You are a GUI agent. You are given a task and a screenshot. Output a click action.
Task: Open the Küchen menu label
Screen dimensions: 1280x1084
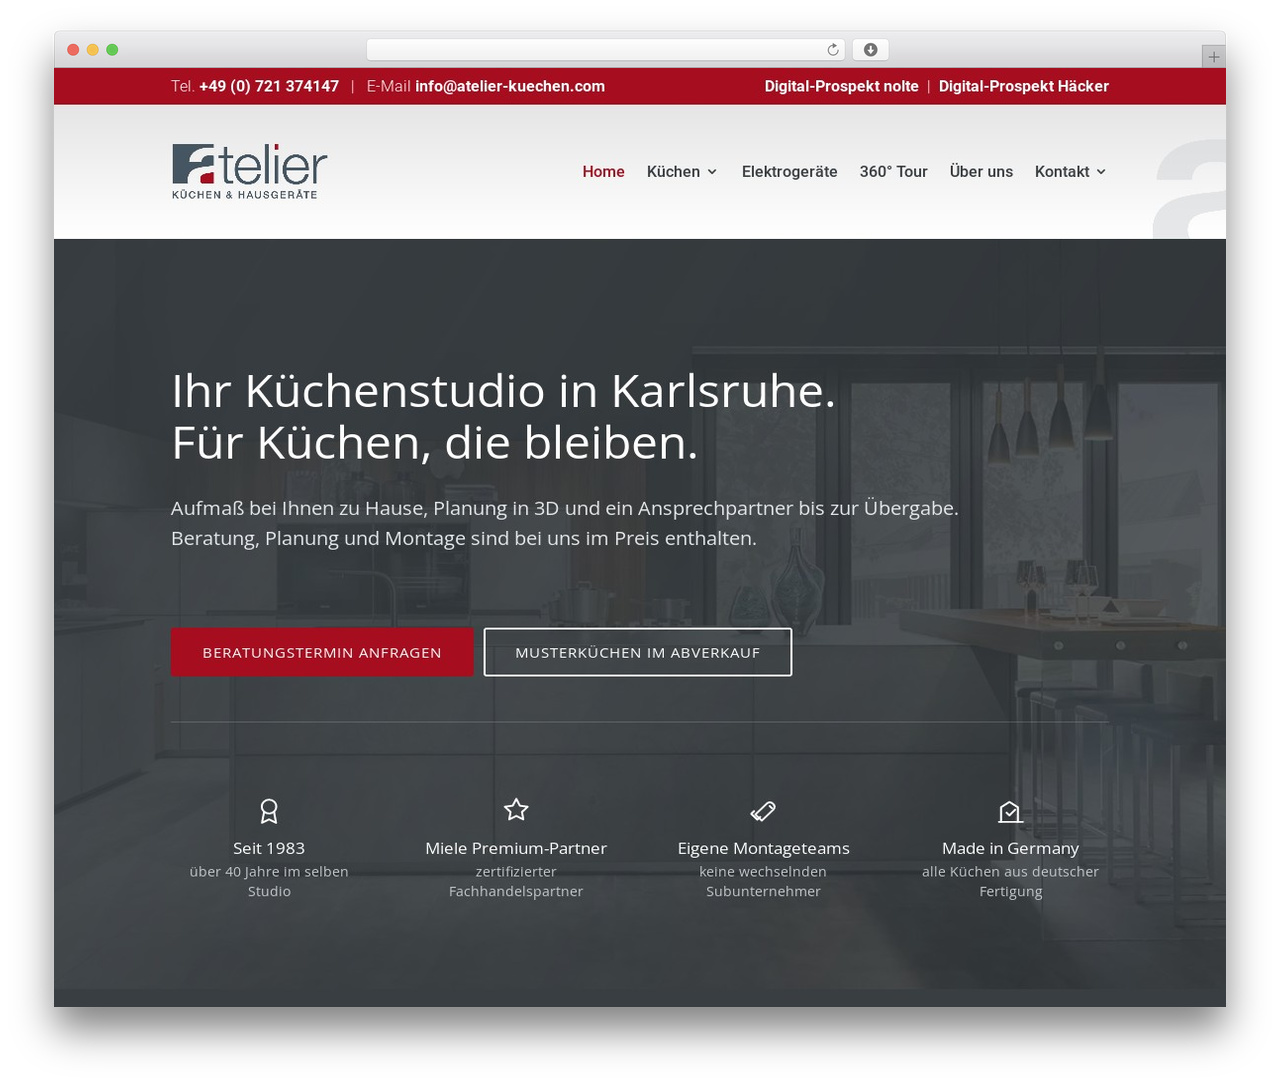pos(673,172)
